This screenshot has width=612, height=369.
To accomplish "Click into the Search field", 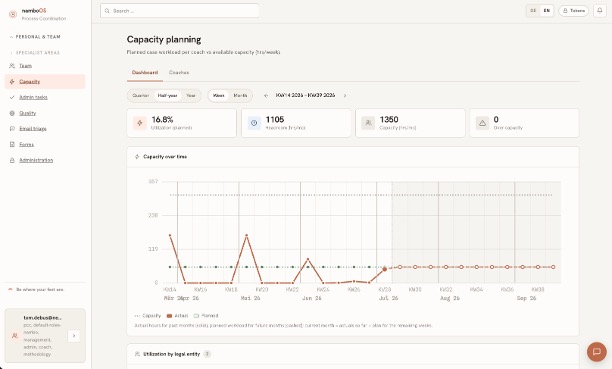I will (180, 11).
